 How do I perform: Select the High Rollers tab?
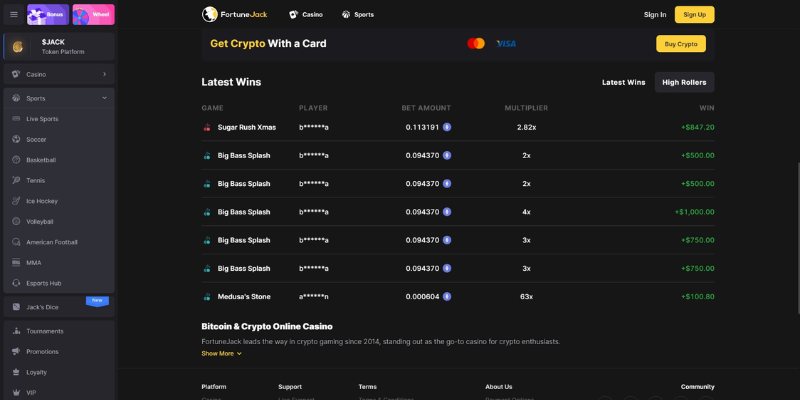[x=684, y=82]
